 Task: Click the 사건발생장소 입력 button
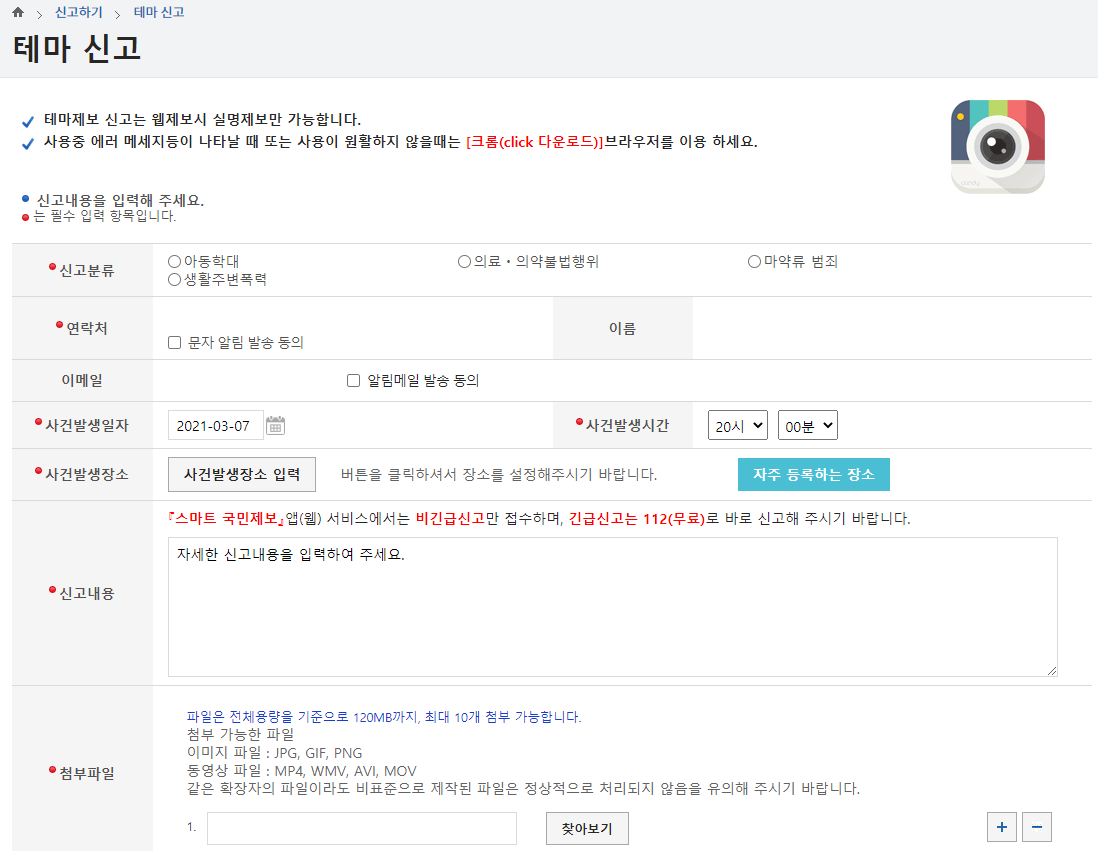click(241, 474)
